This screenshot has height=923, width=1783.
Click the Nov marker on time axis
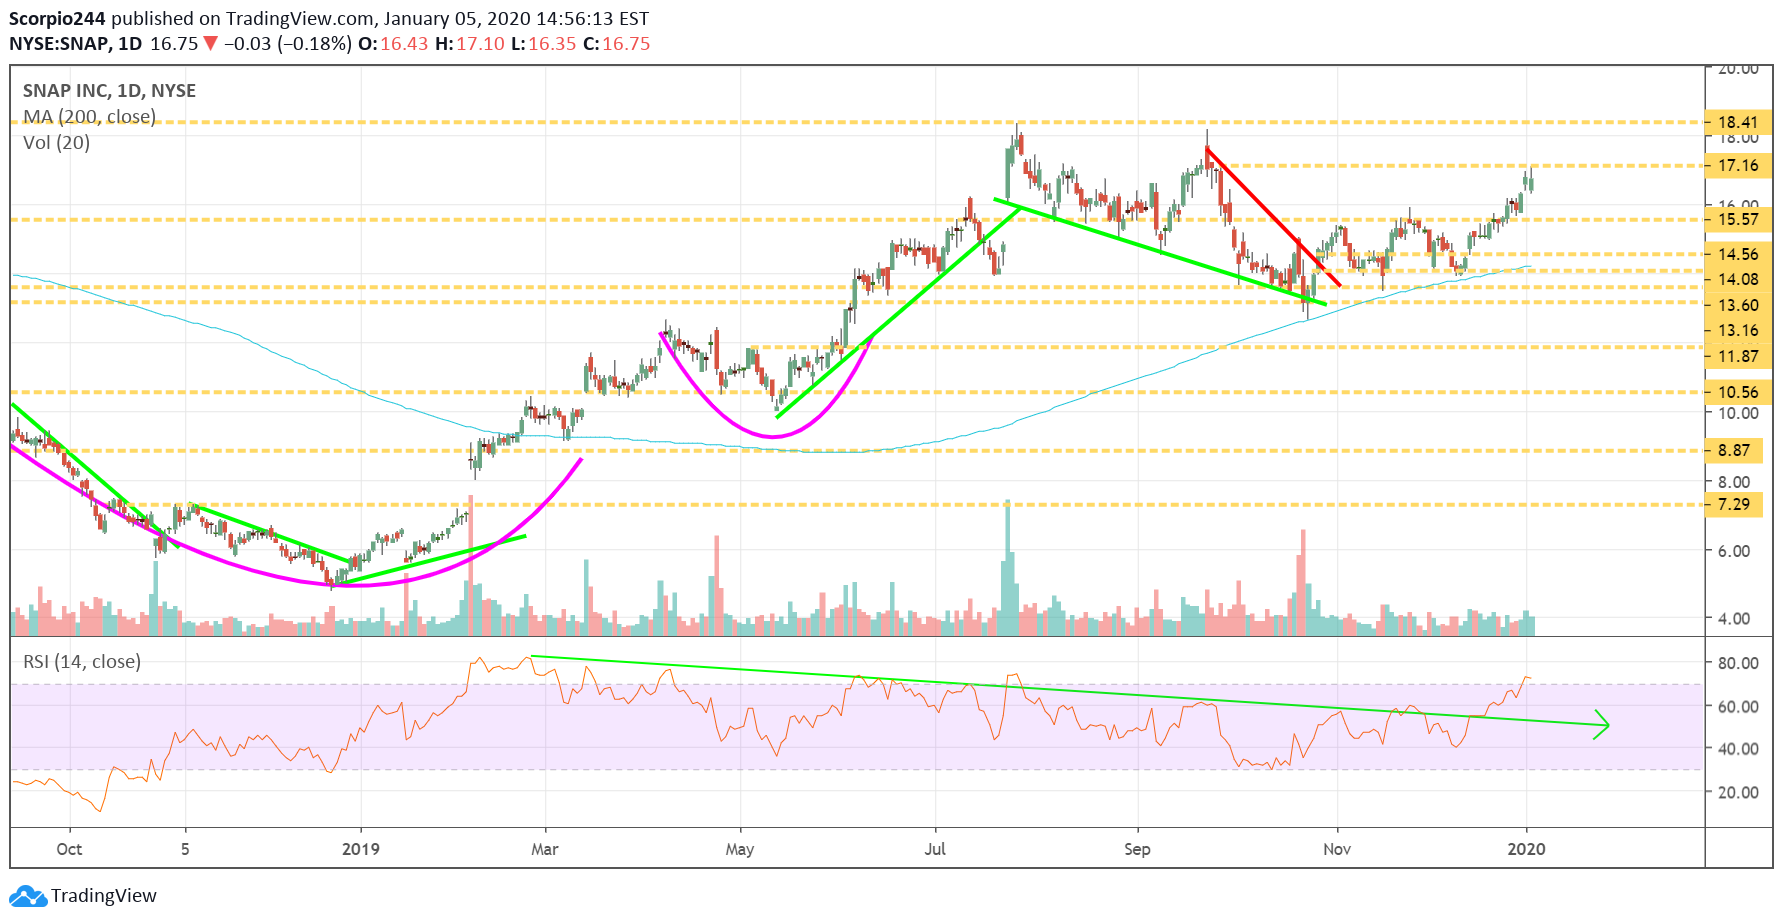tap(1337, 849)
